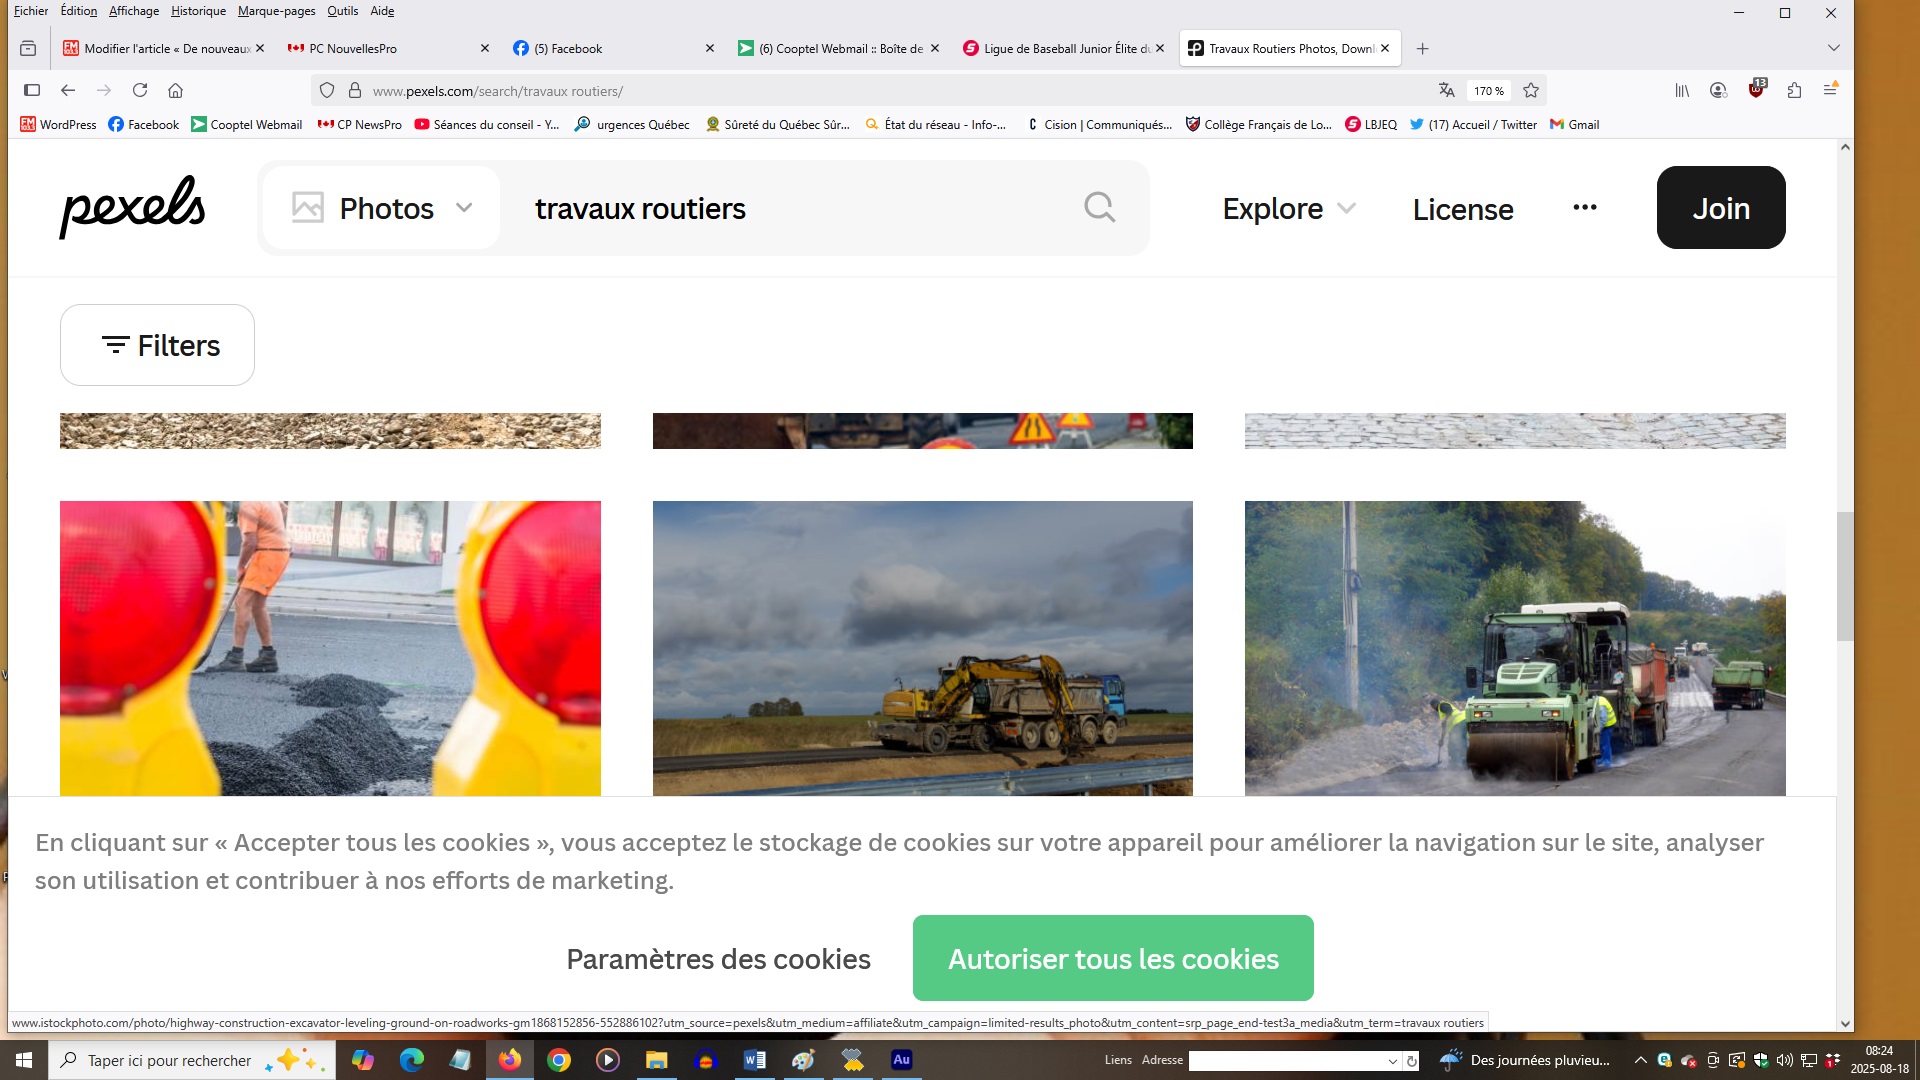This screenshot has width=1920, height=1080.
Task: Open Word from the Windows taskbar
Action: (x=754, y=1060)
